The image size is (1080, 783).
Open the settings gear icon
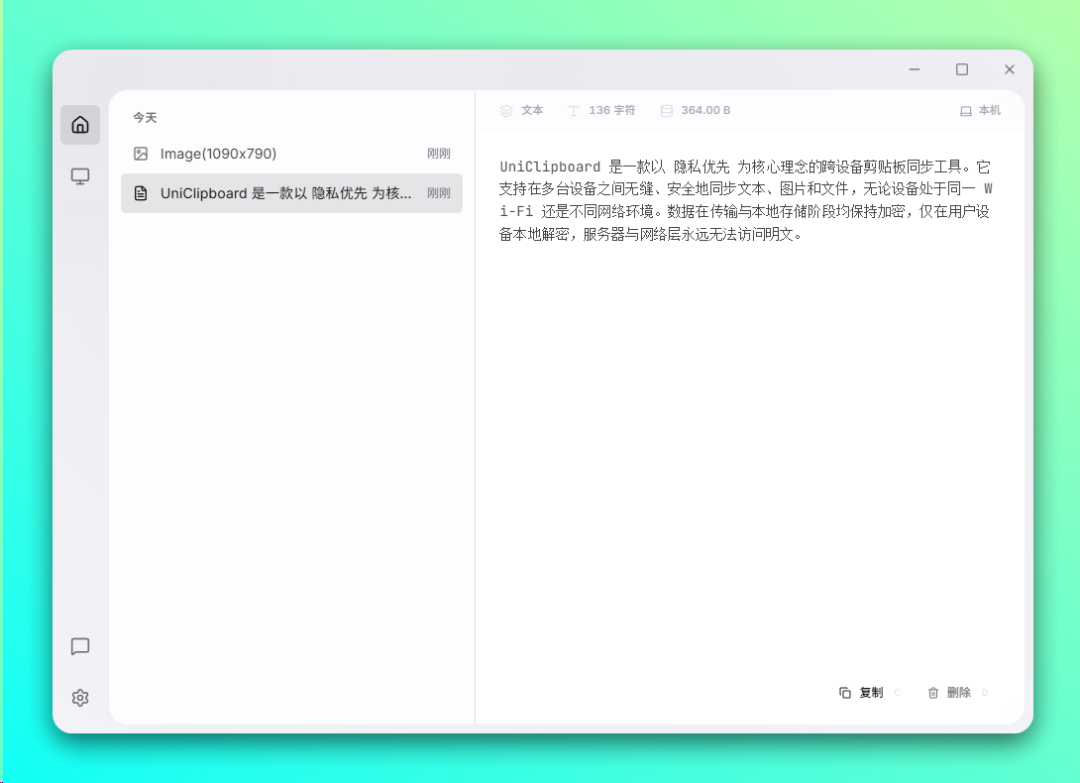(80, 698)
